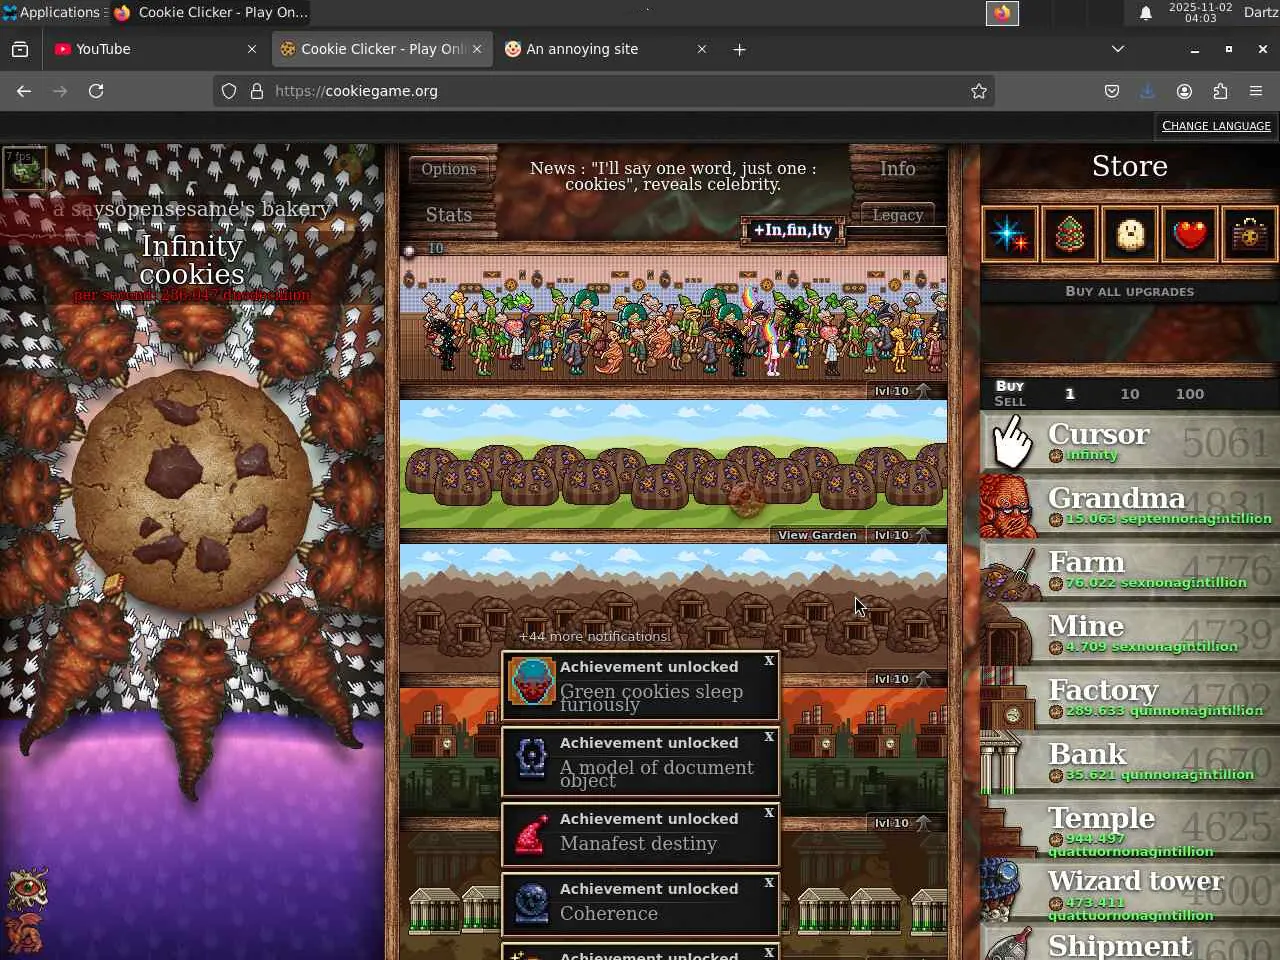Level up the farm row lvl 10
Viewport: 1280px width, 960px height.
904,535
